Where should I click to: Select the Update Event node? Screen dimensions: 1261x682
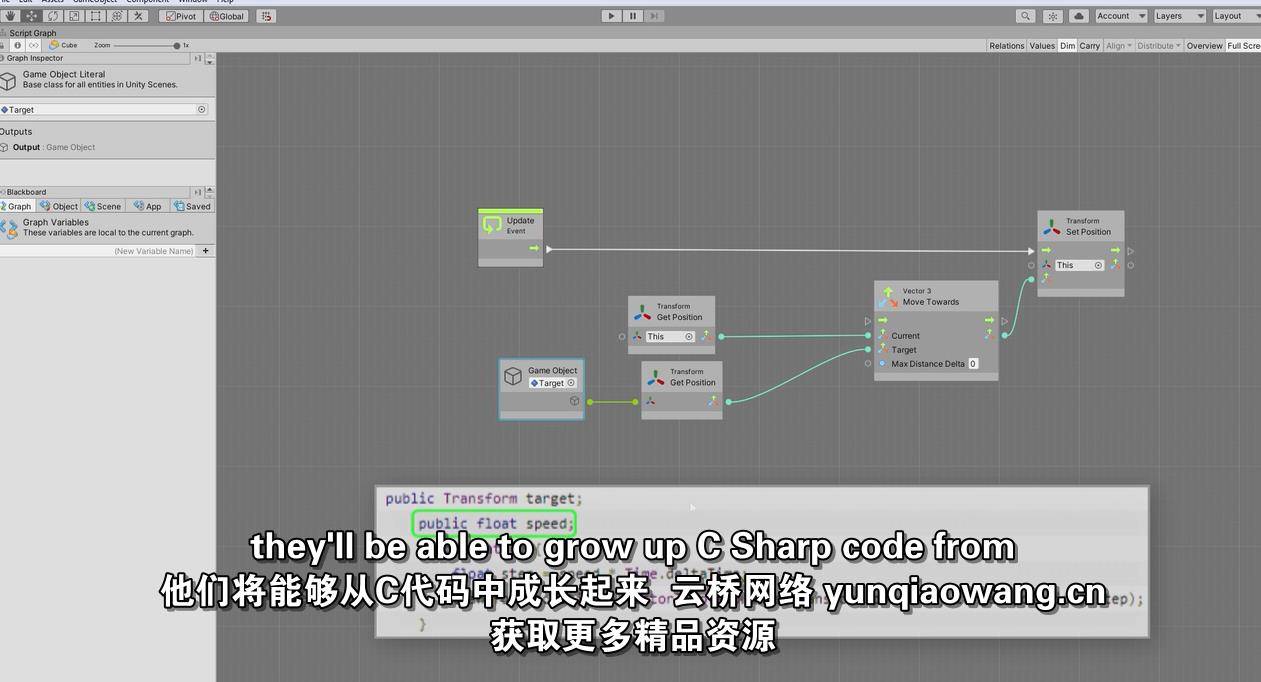[510, 238]
